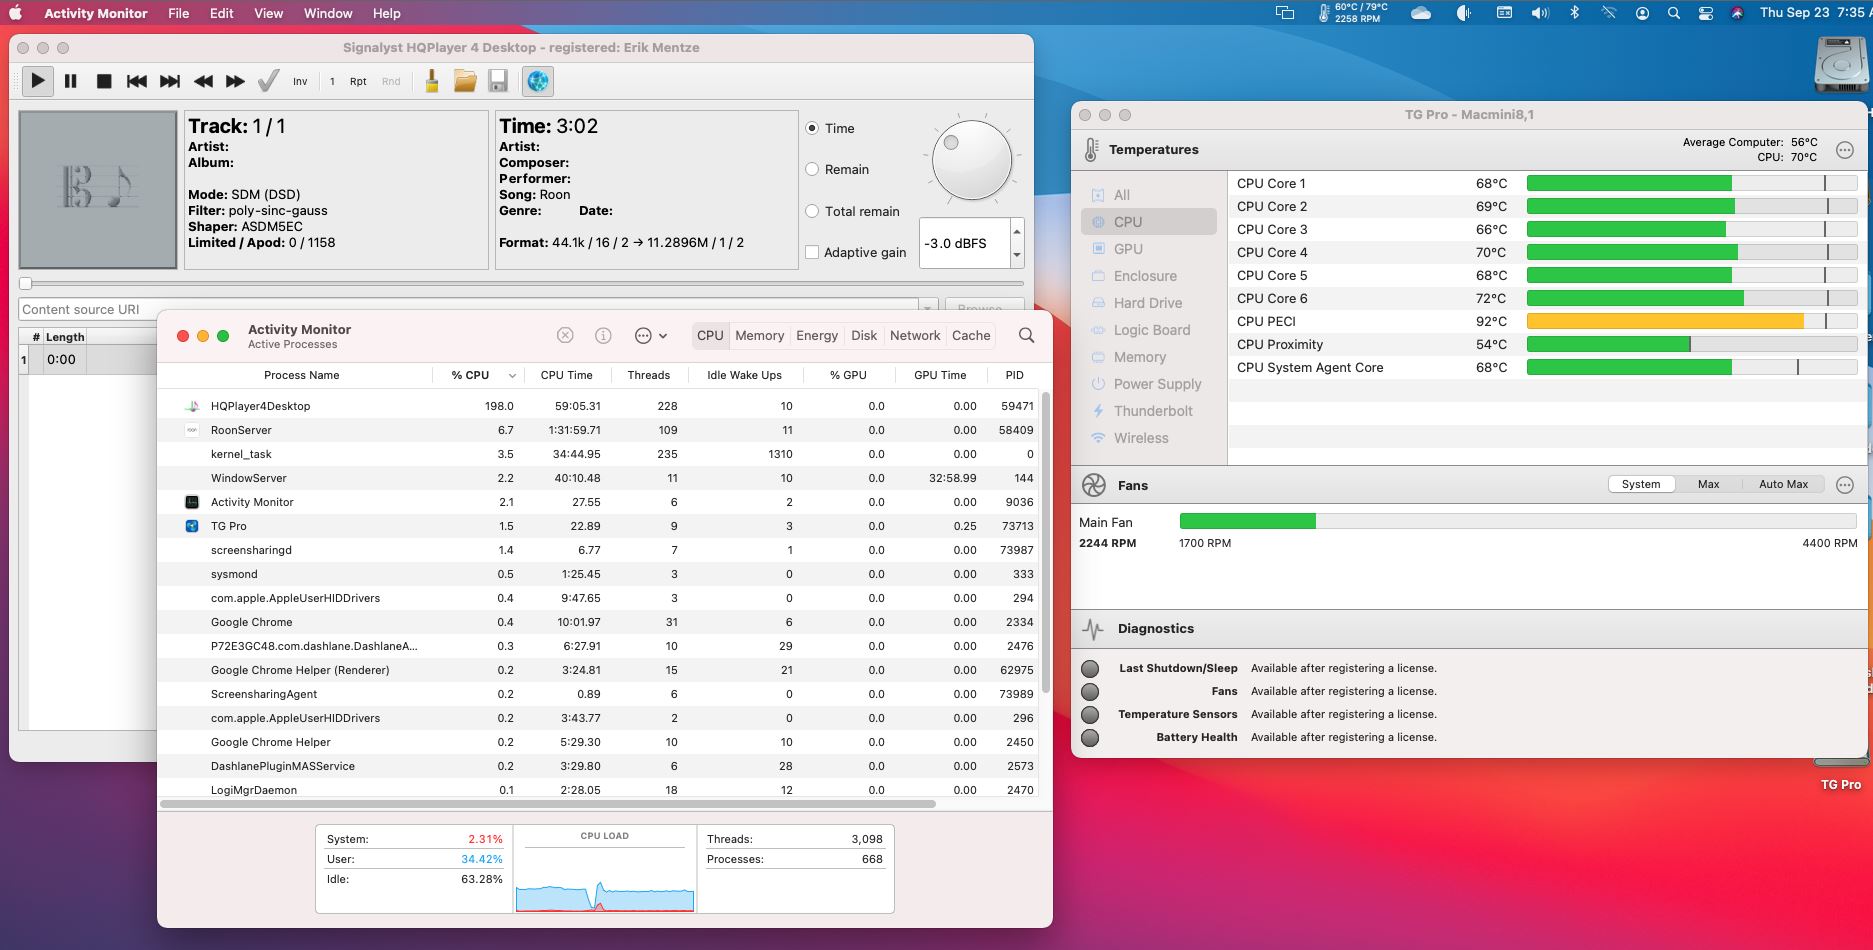Viewport: 1873px width, 950px height.
Task: Increase the -3.0 dBFS volume stepper
Action: (1017, 232)
